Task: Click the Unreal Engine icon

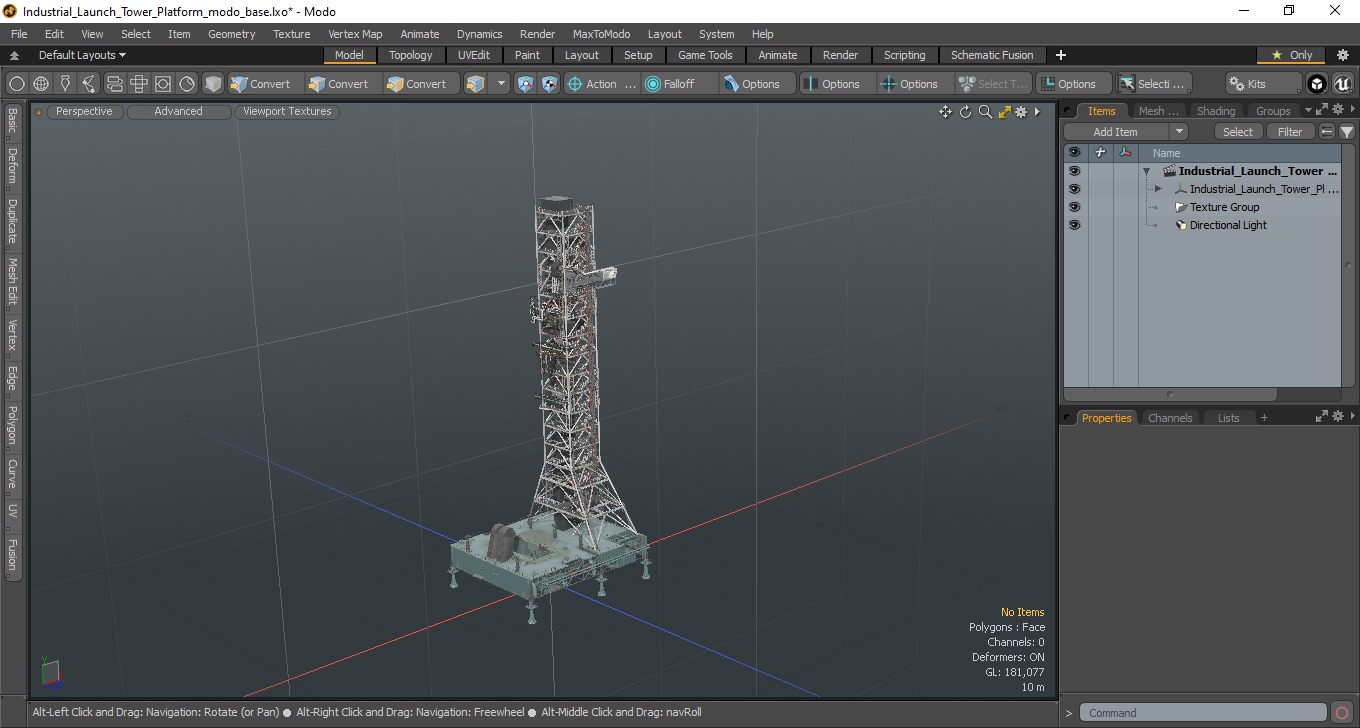Action: 1342,84
